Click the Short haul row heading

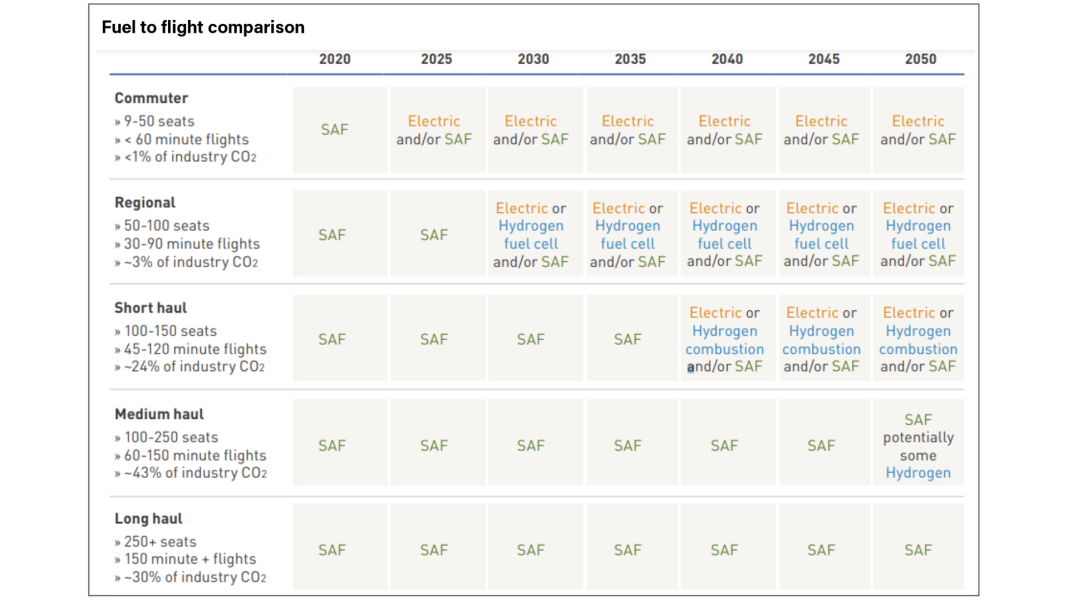151,308
